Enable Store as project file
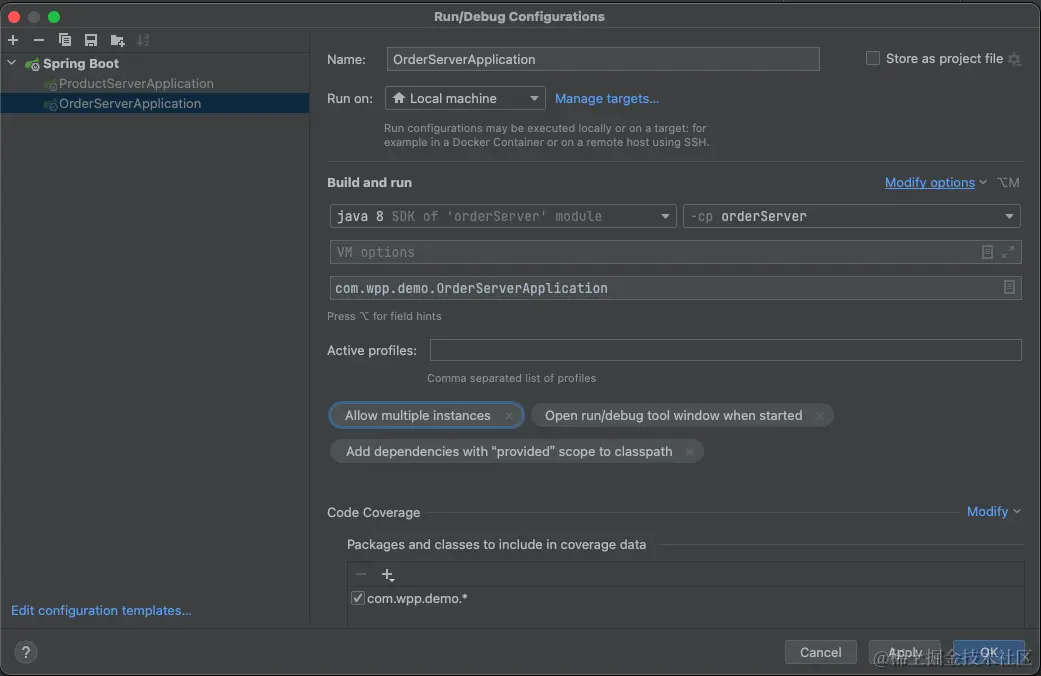Viewport: 1041px width, 676px height. [873, 59]
